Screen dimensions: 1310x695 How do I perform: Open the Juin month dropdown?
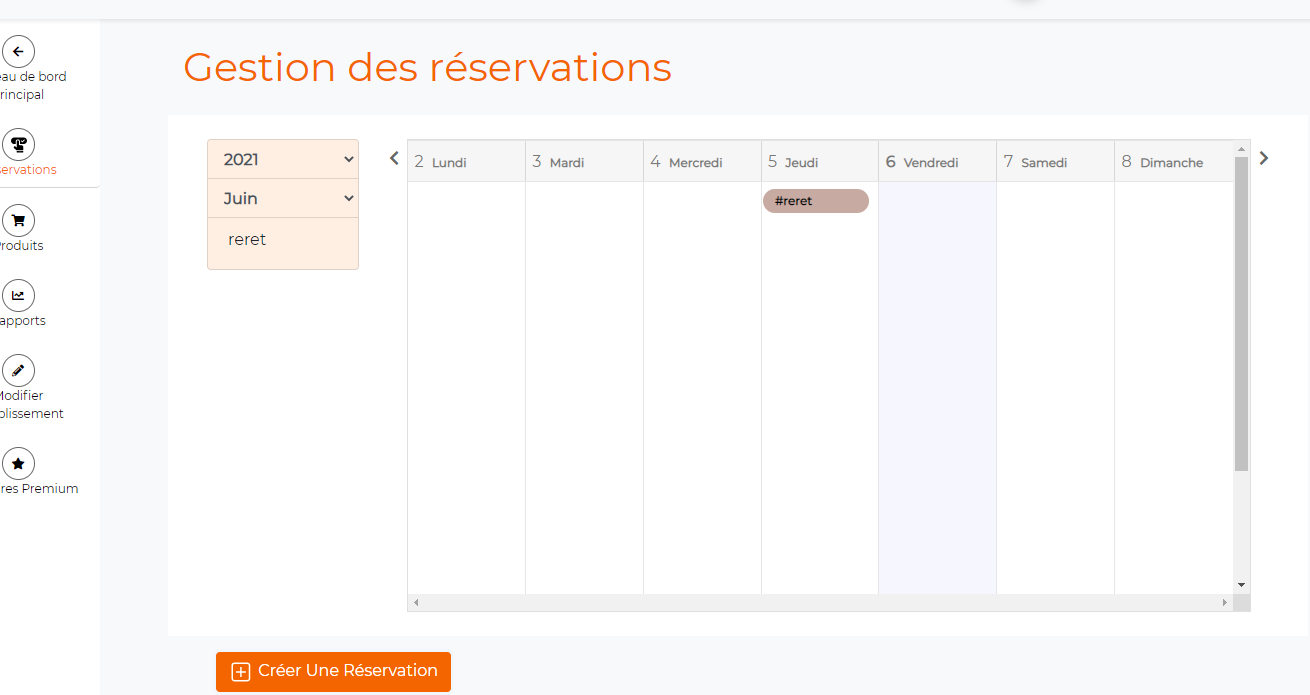(x=283, y=198)
